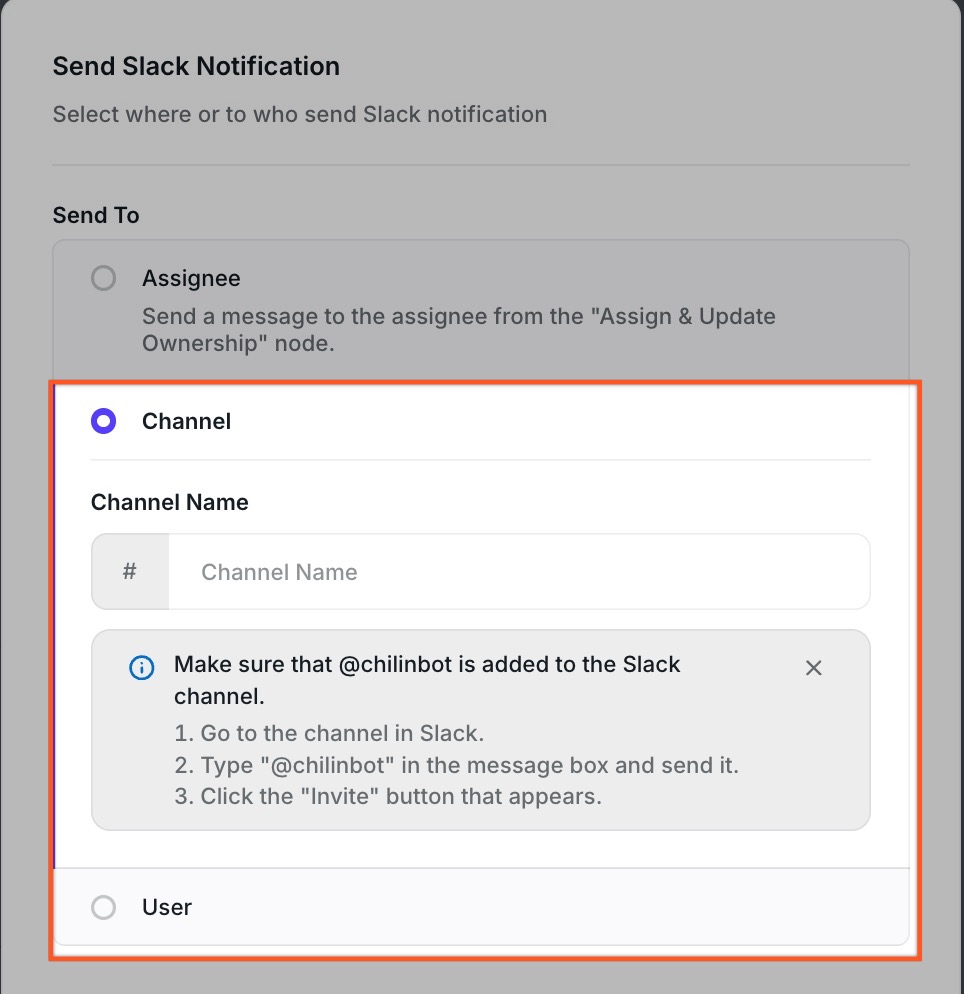Click the "Go to the channel in Slack" step
The width and height of the screenshot is (964, 994).
[x=329, y=733]
